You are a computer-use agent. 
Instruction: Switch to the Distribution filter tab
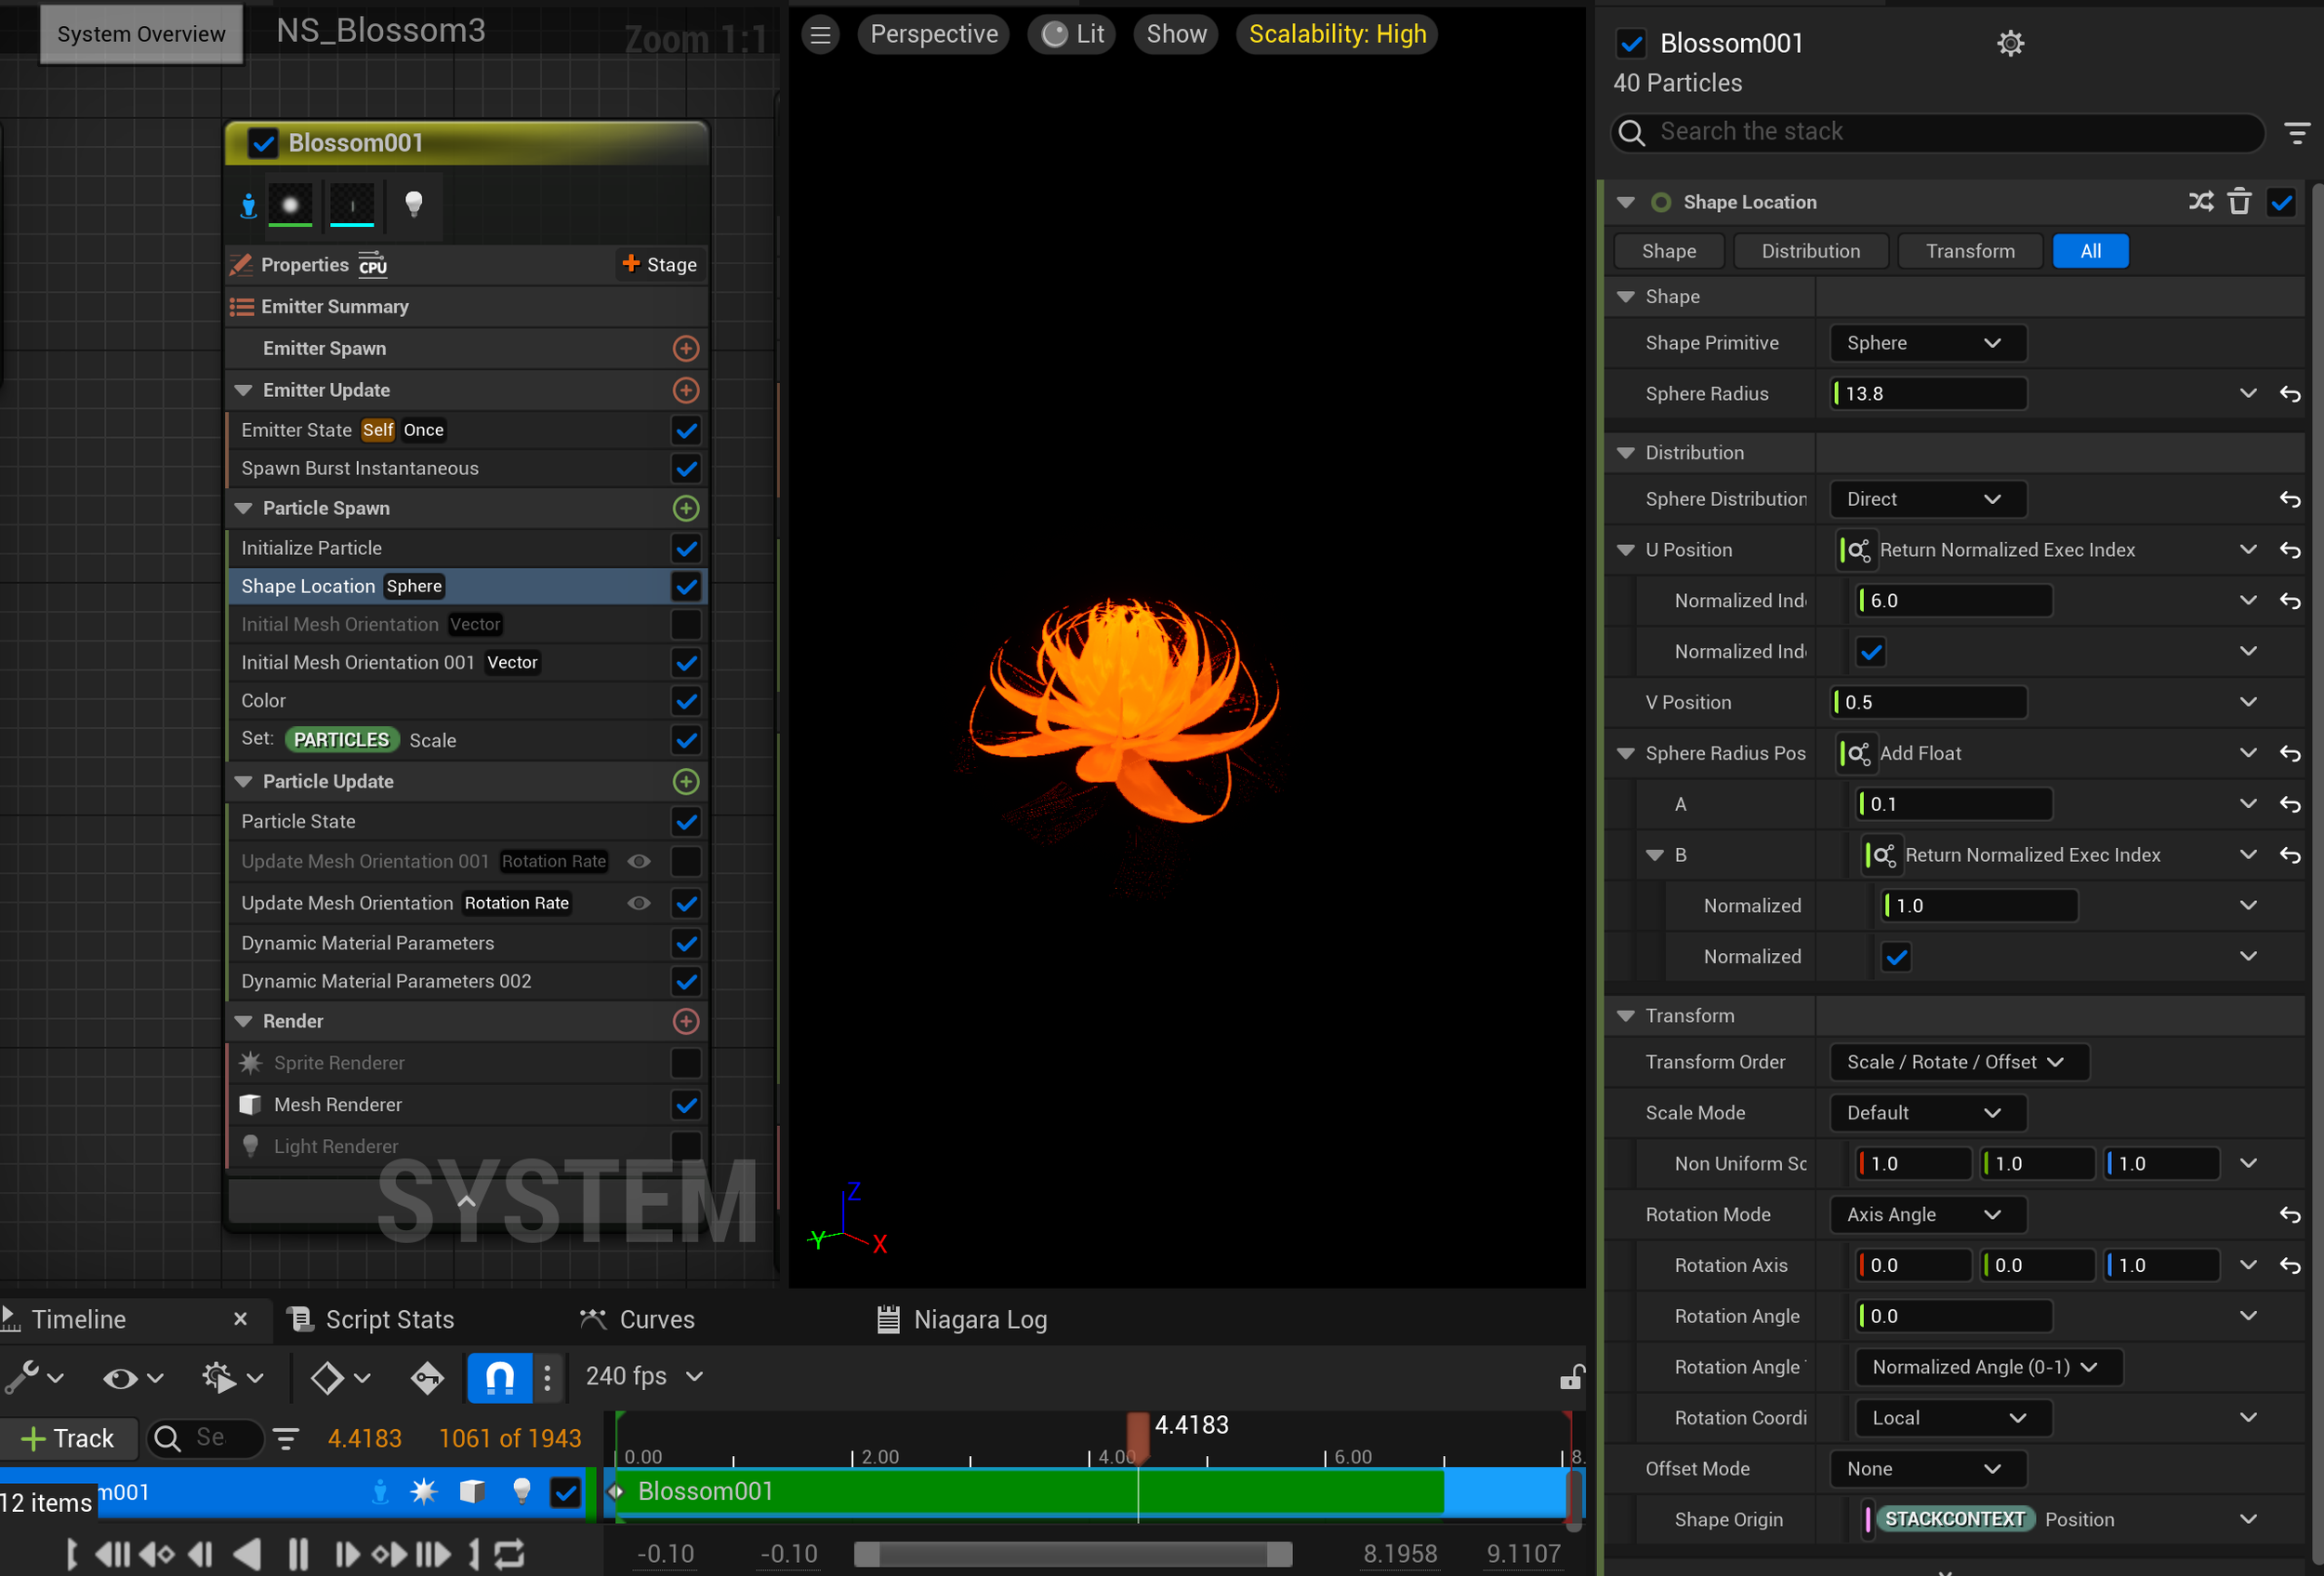(1810, 251)
